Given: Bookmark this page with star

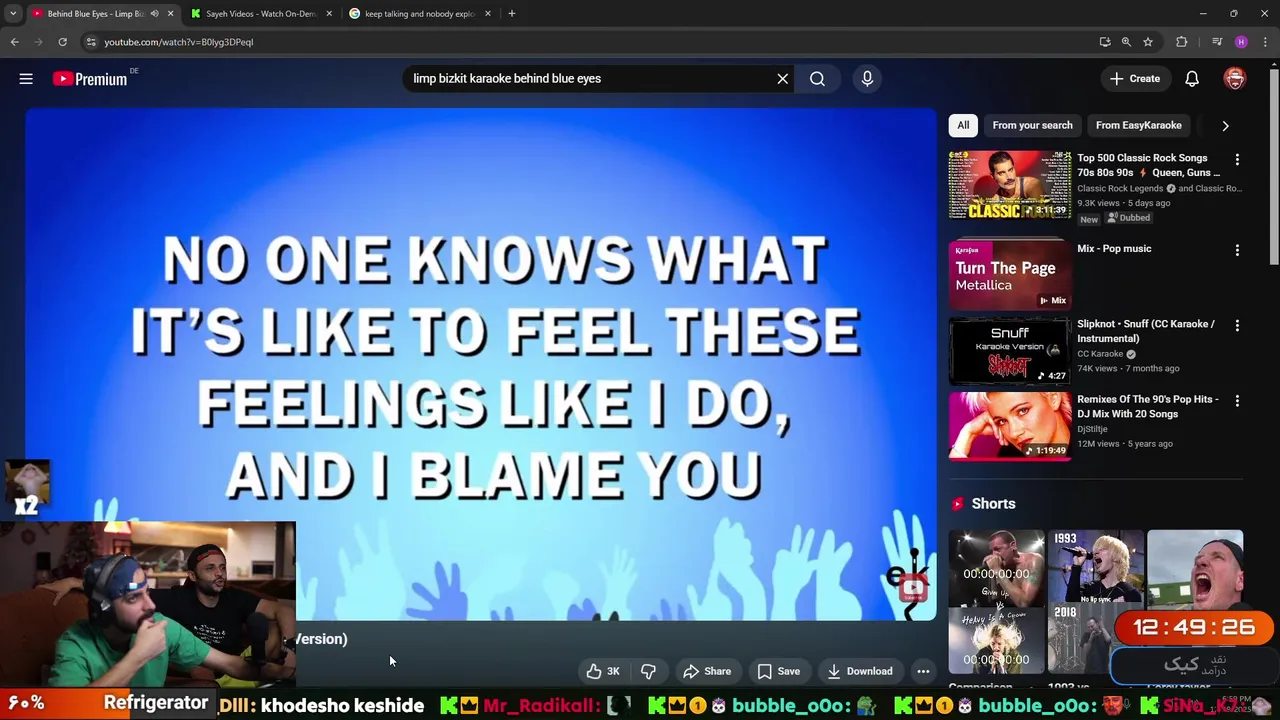Looking at the screenshot, I should tap(1148, 42).
